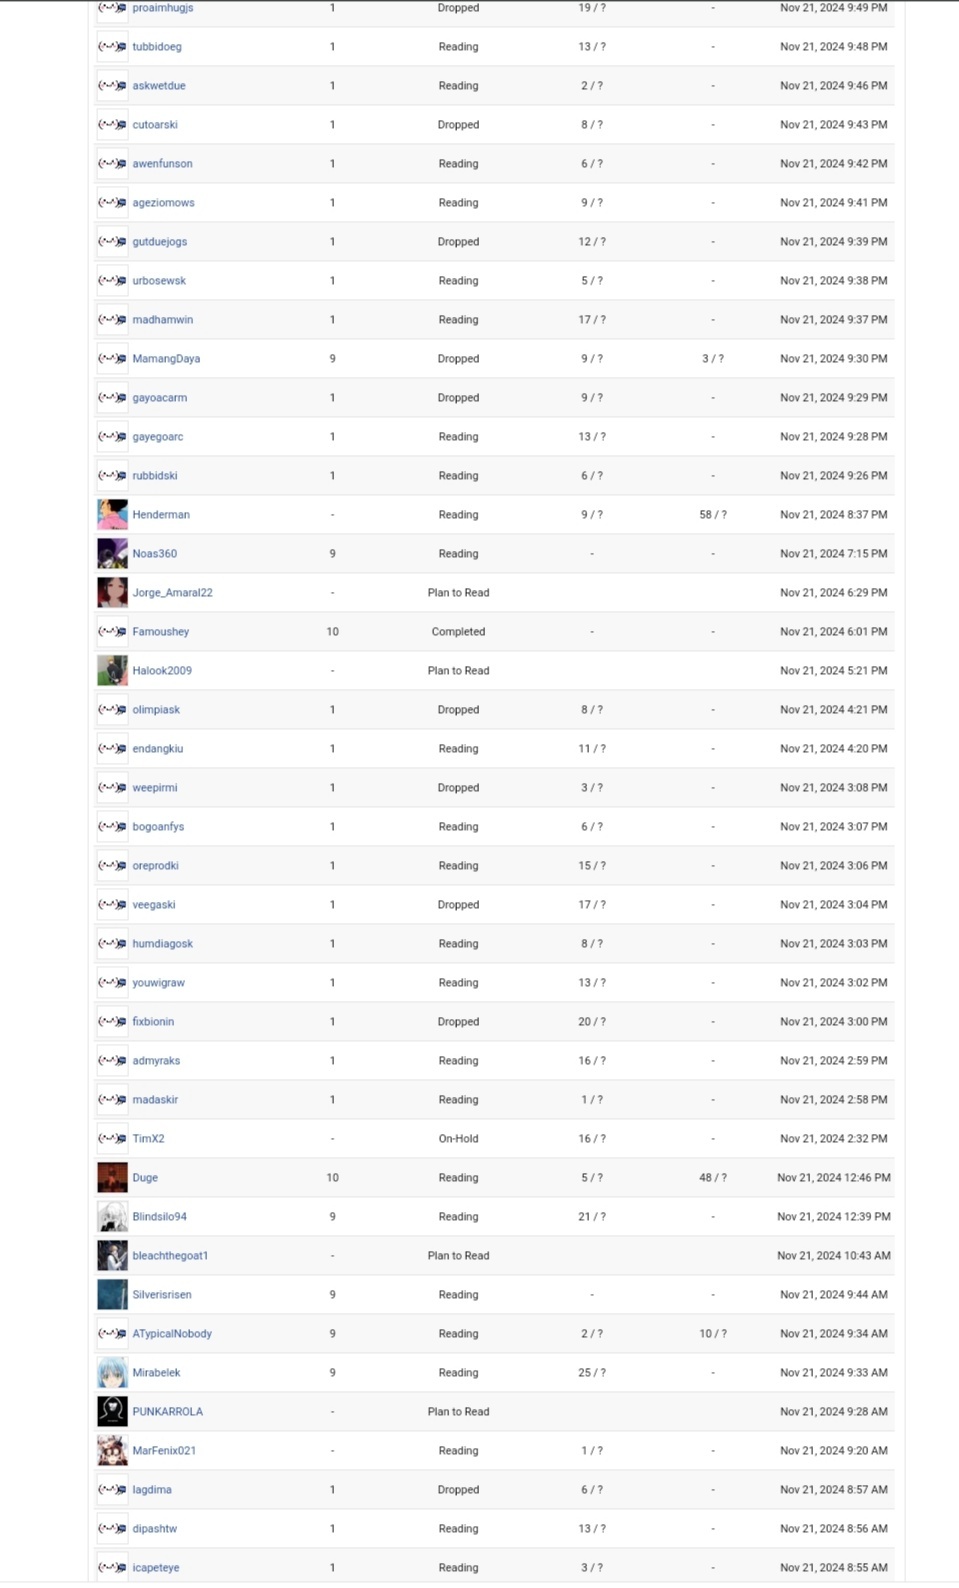Open the icapeteye profile link
959x1588 pixels.
pyautogui.click(x=156, y=1568)
